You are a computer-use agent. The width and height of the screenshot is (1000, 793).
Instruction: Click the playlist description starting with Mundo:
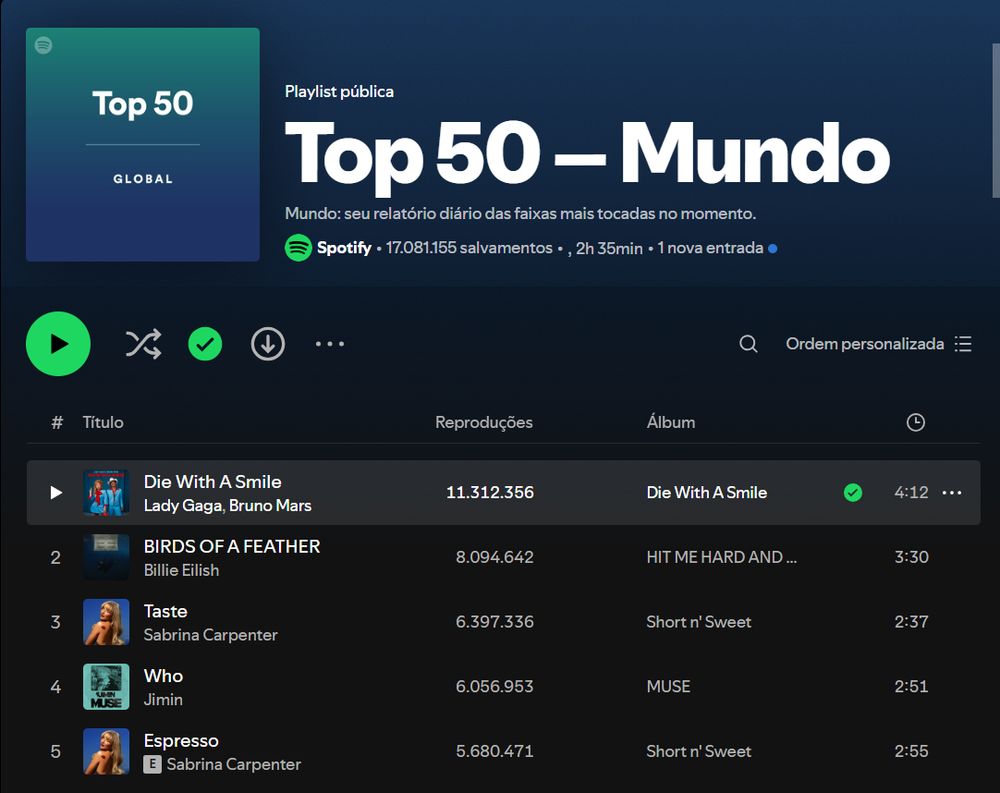(x=520, y=213)
